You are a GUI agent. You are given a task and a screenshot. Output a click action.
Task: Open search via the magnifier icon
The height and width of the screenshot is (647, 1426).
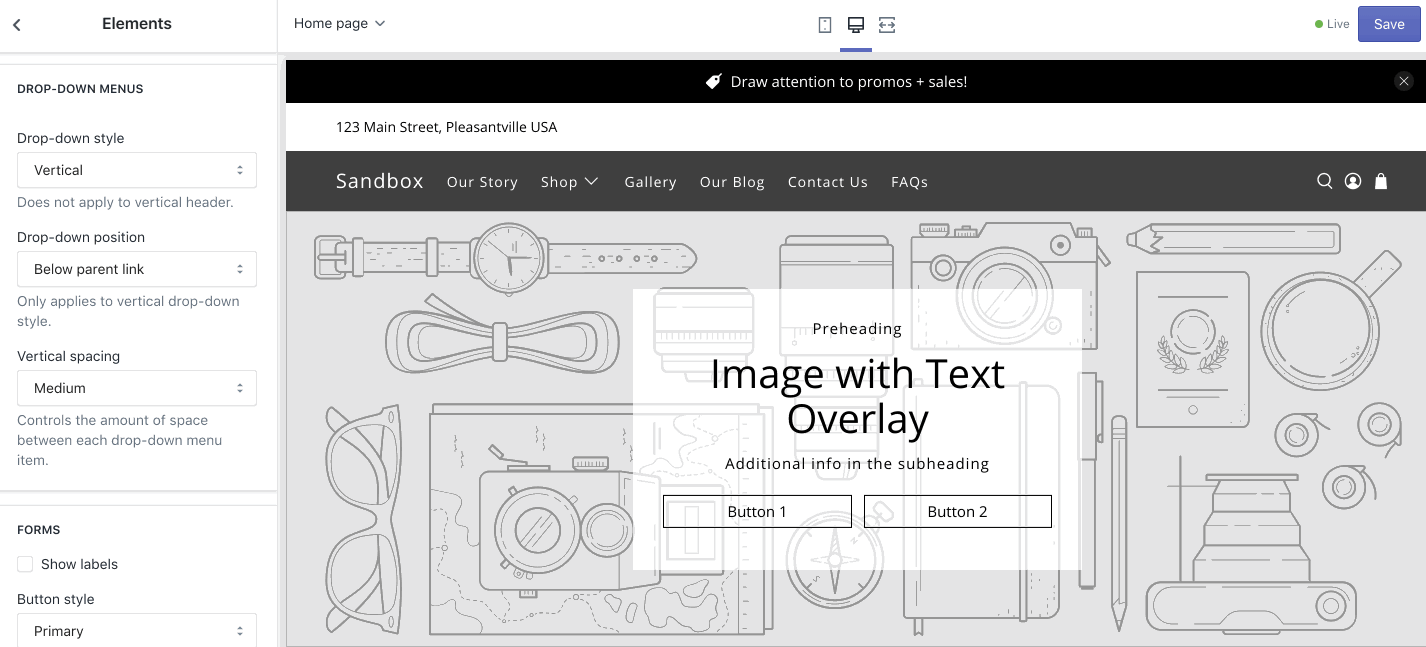click(1324, 181)
